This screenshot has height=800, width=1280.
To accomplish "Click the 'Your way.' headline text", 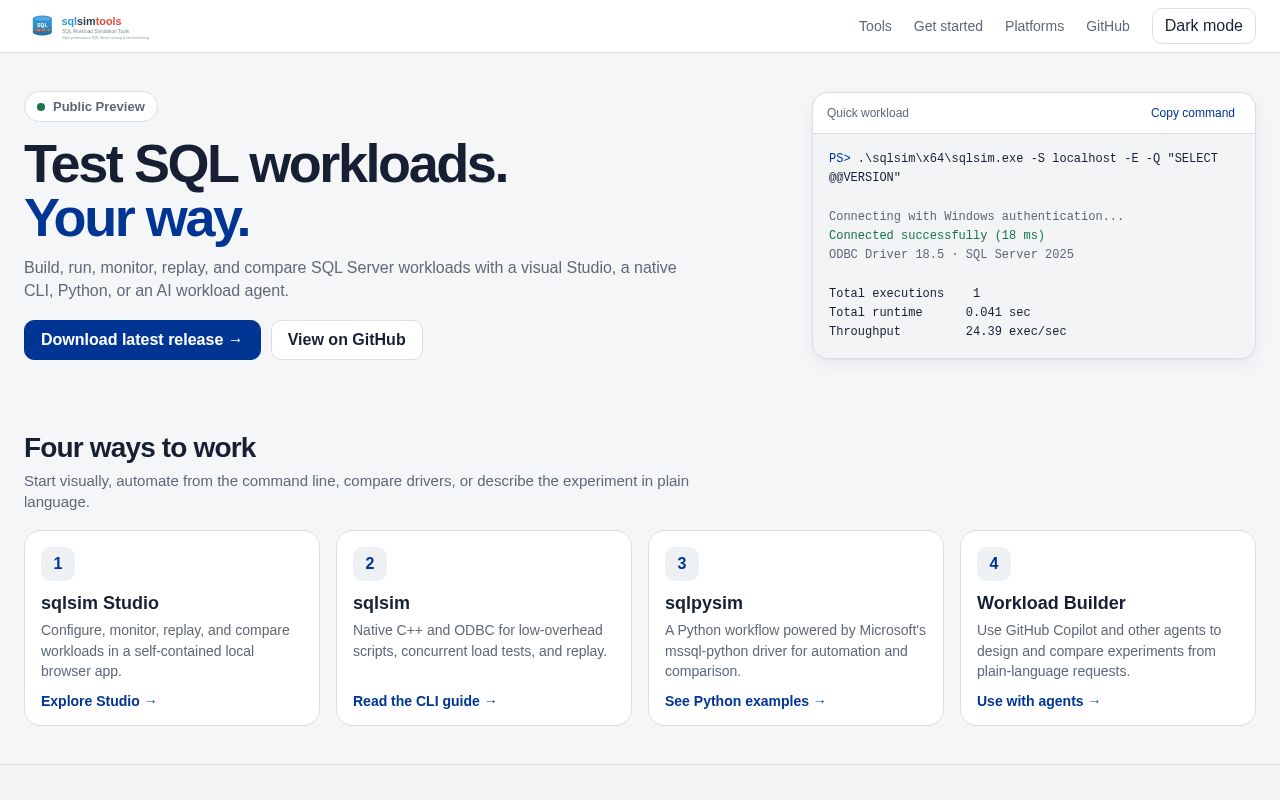I will (x=137, y=218).
